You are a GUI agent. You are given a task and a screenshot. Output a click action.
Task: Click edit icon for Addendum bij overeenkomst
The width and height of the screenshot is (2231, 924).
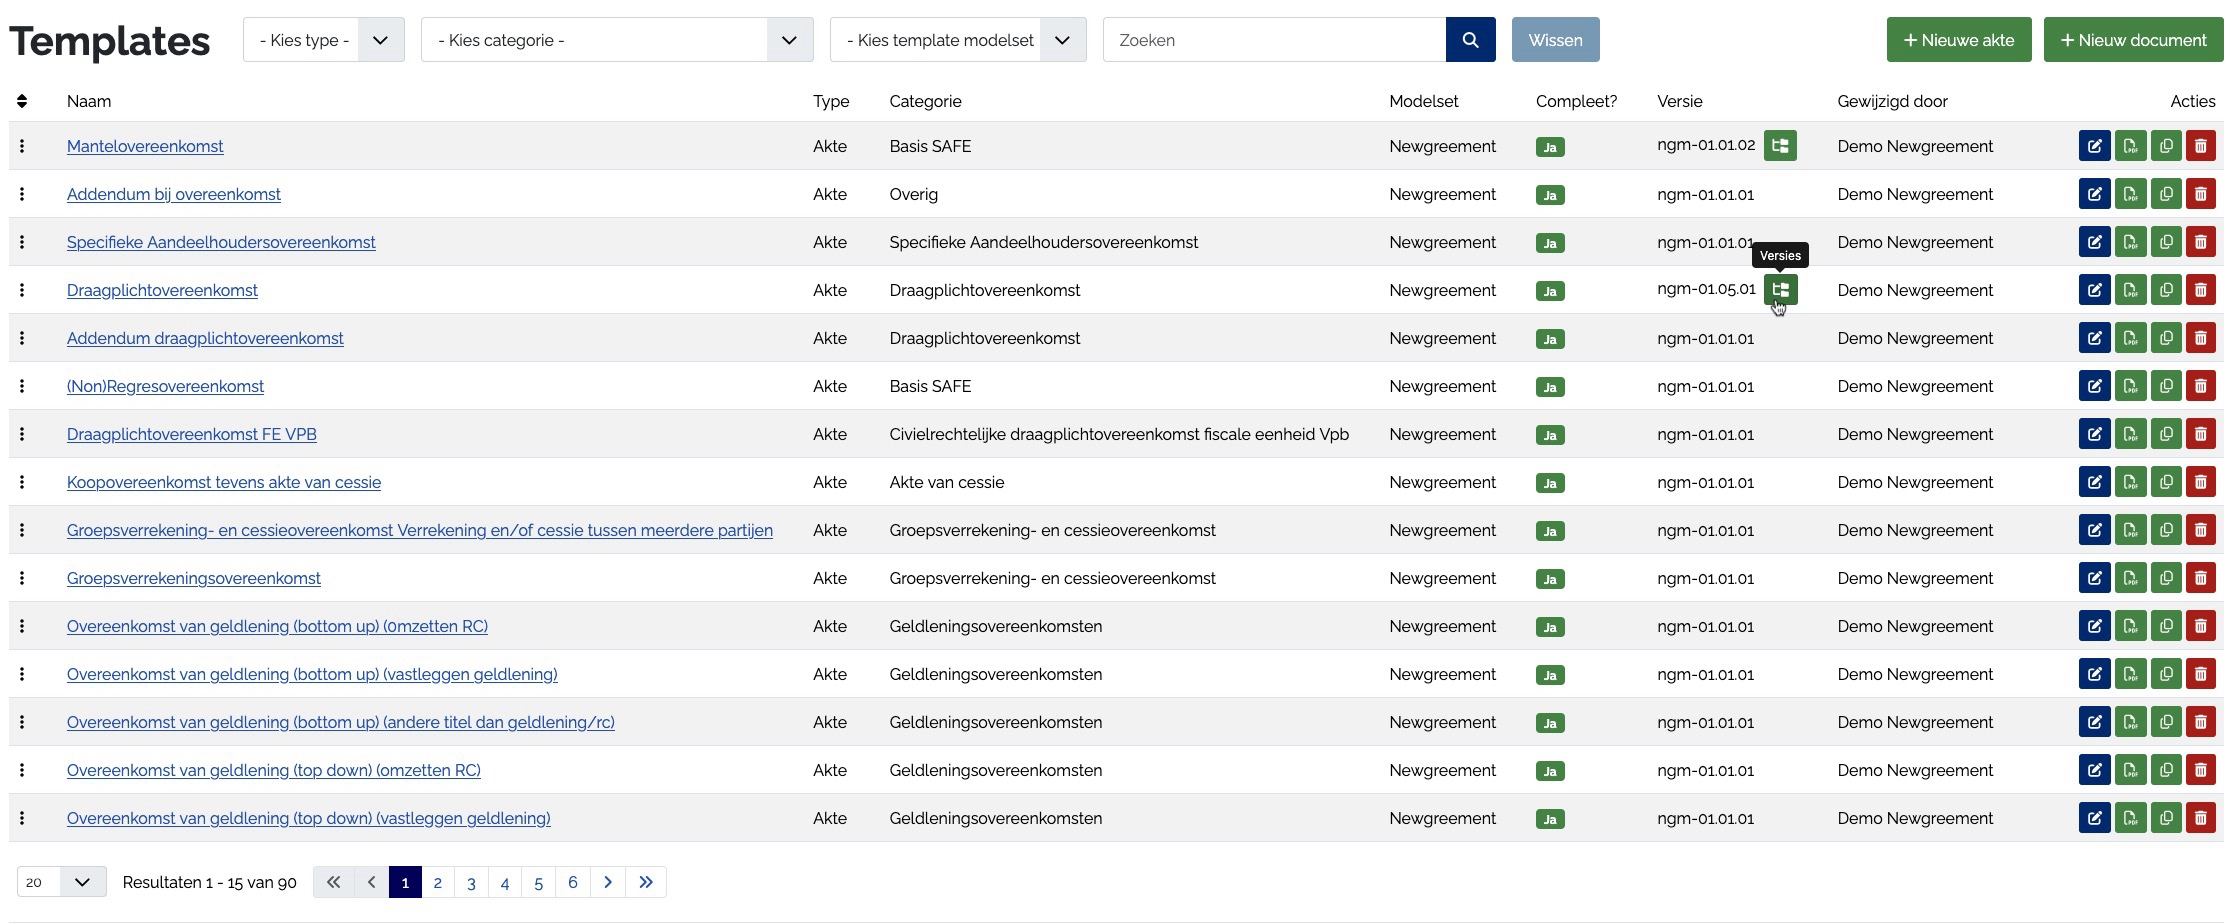pos(2094,194)
